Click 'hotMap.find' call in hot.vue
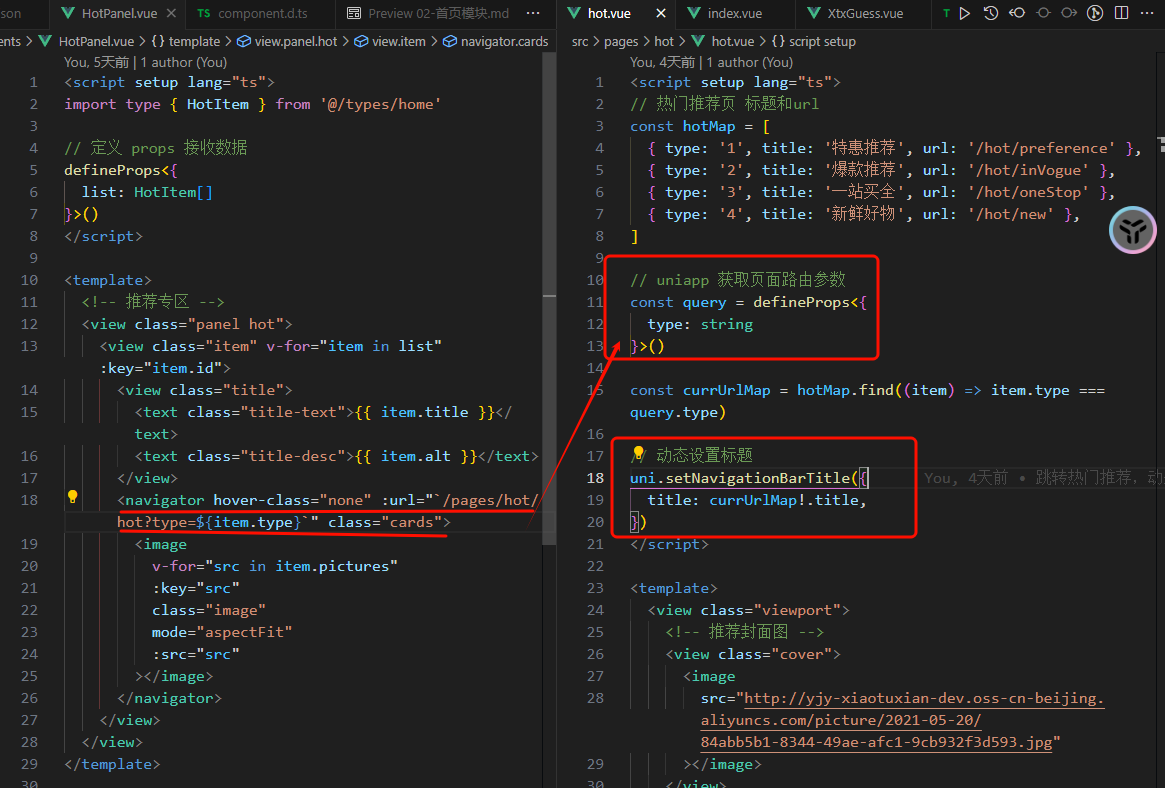 coord(846,390)
